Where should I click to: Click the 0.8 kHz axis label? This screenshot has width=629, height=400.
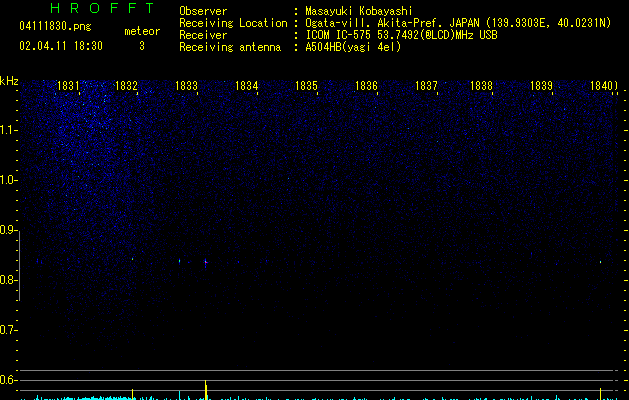tap(8, 280)
